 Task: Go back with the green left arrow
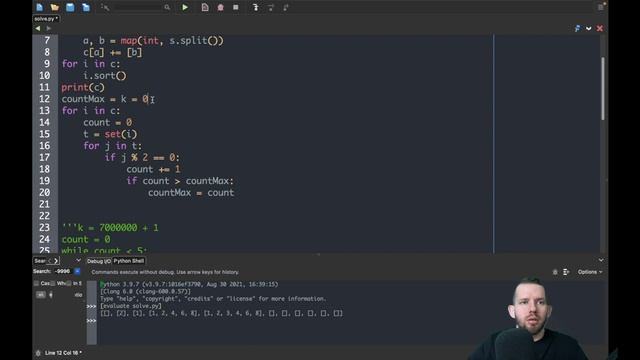tap(38, 28)
